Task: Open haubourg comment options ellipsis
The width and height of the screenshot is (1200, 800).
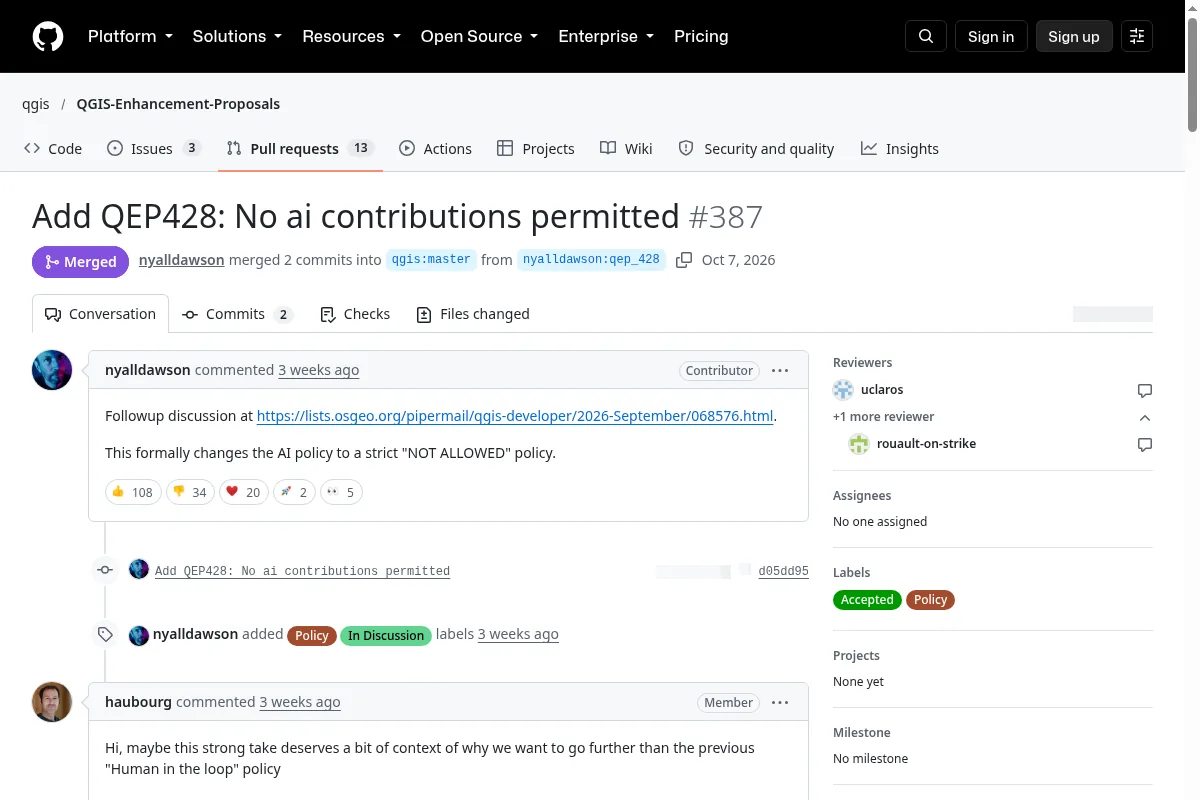Action: [x=780, y=703]
